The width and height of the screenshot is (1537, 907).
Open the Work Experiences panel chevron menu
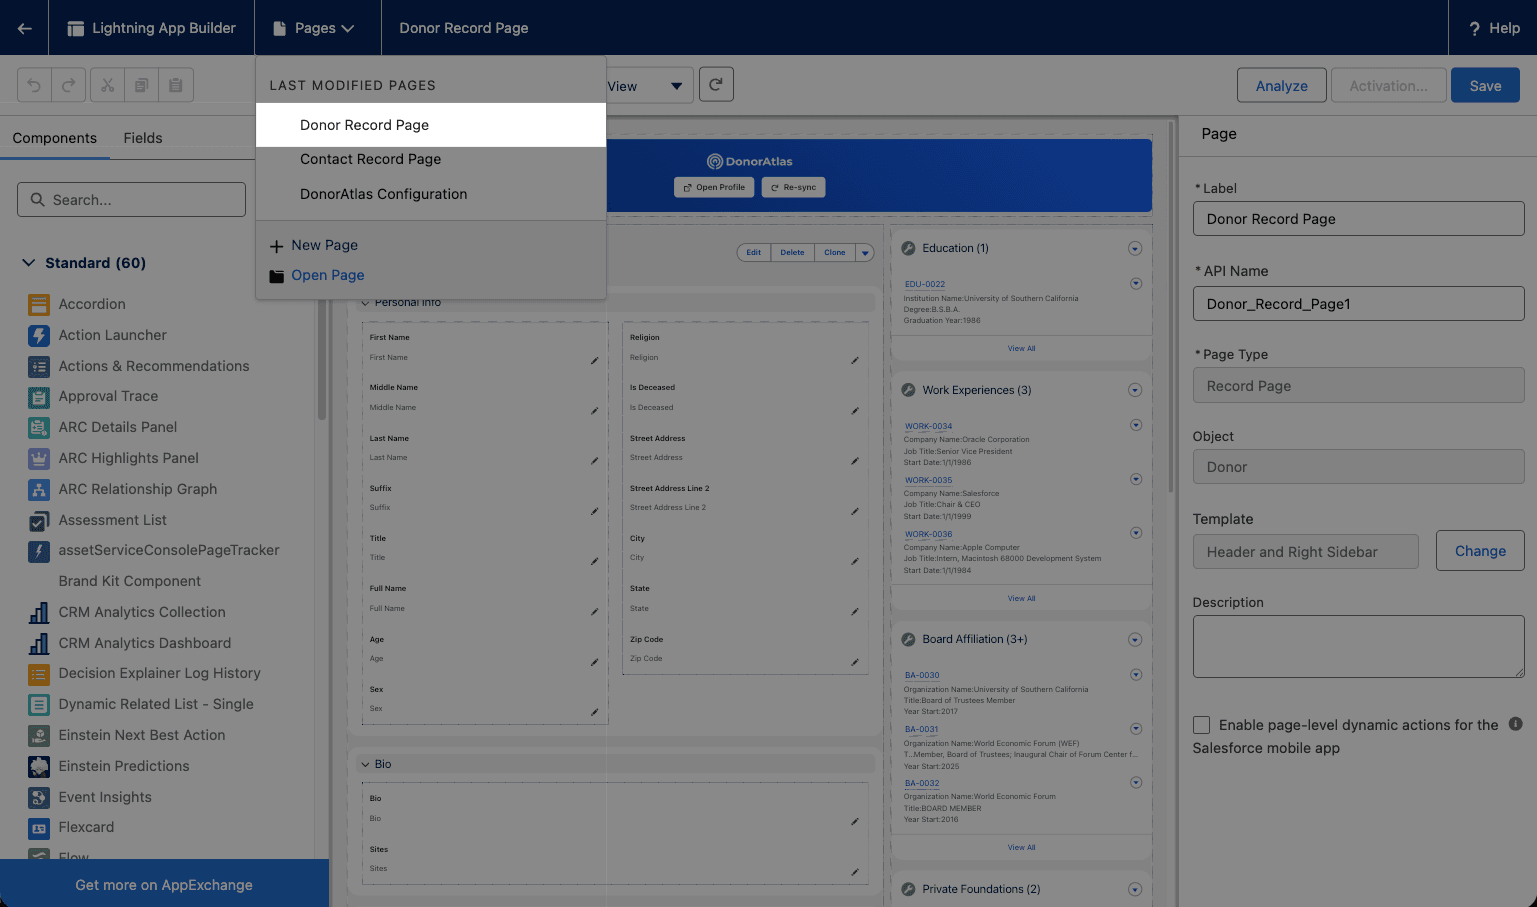[x=1135, y=390]
